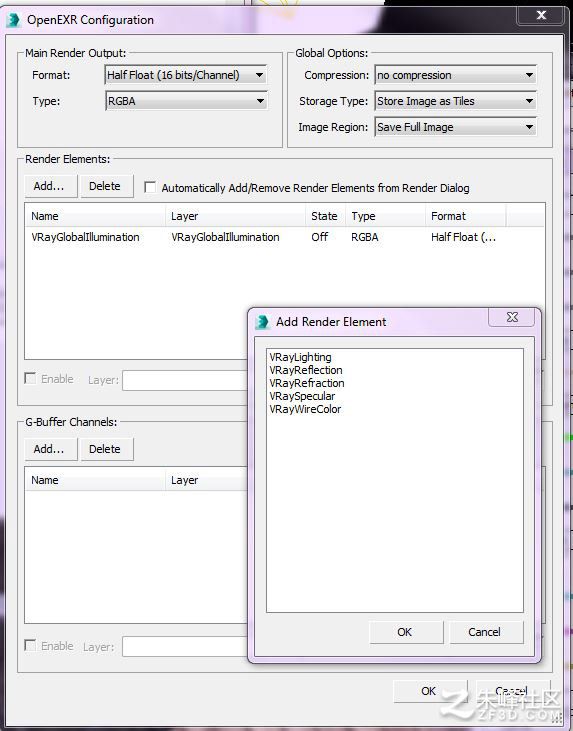573x731 pixels.
Task: Click Add... button in Render Elements
Action: [x=50, y=186]
